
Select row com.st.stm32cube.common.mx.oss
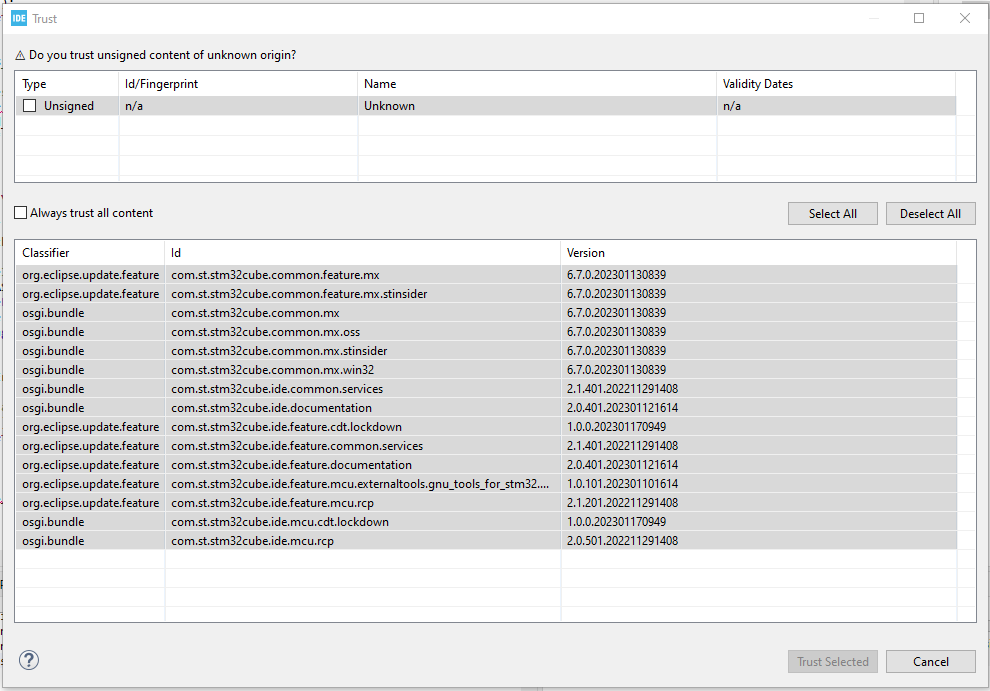click(486, 332)
